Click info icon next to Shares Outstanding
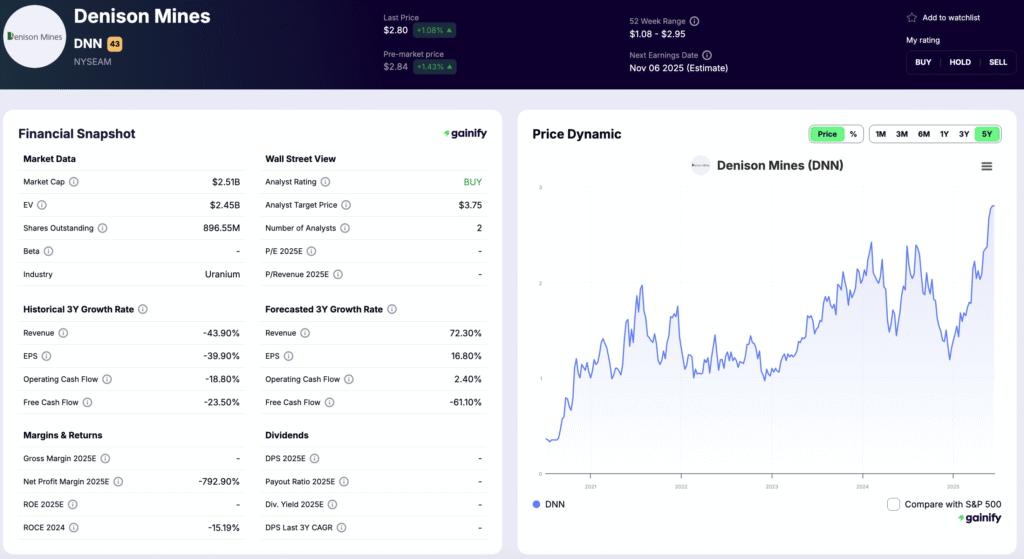This screenshot has width=1024, height=559. coord(102,228)
